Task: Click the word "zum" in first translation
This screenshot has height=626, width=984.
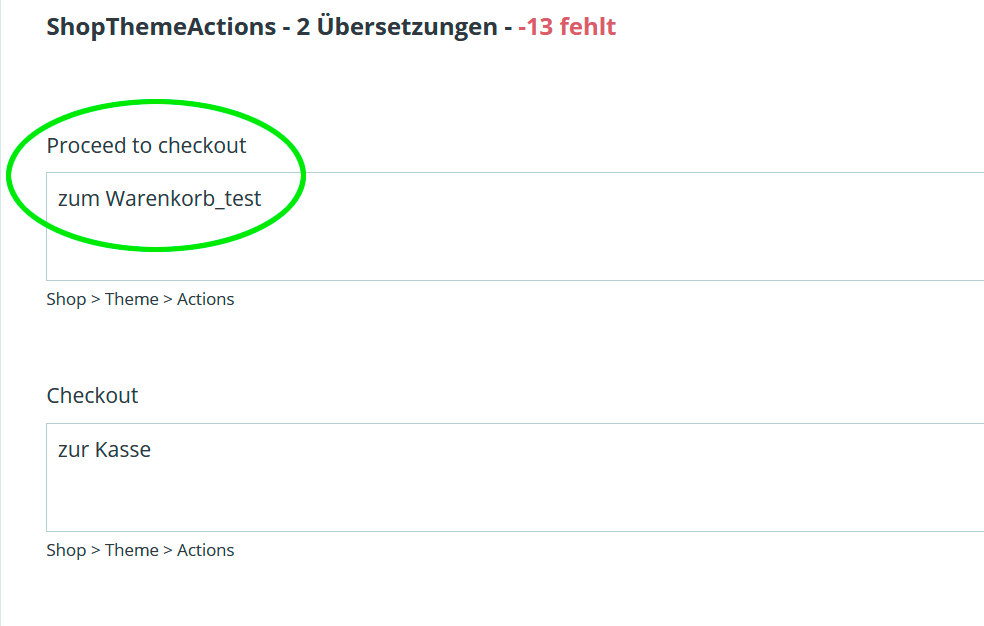Action: pyautogui.click(x=79, y=199)
